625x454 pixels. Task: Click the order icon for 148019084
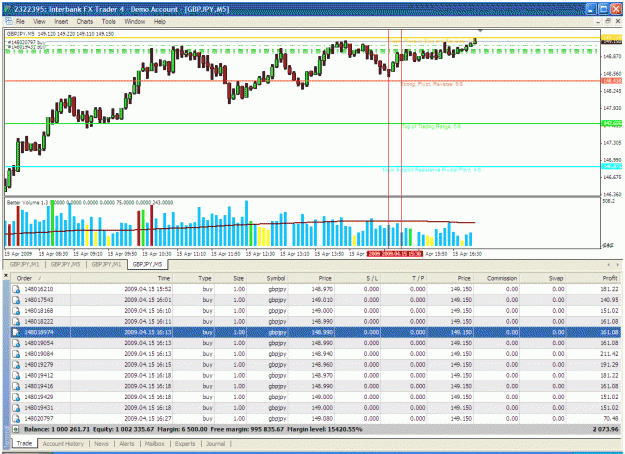click(x=16, y=354)
